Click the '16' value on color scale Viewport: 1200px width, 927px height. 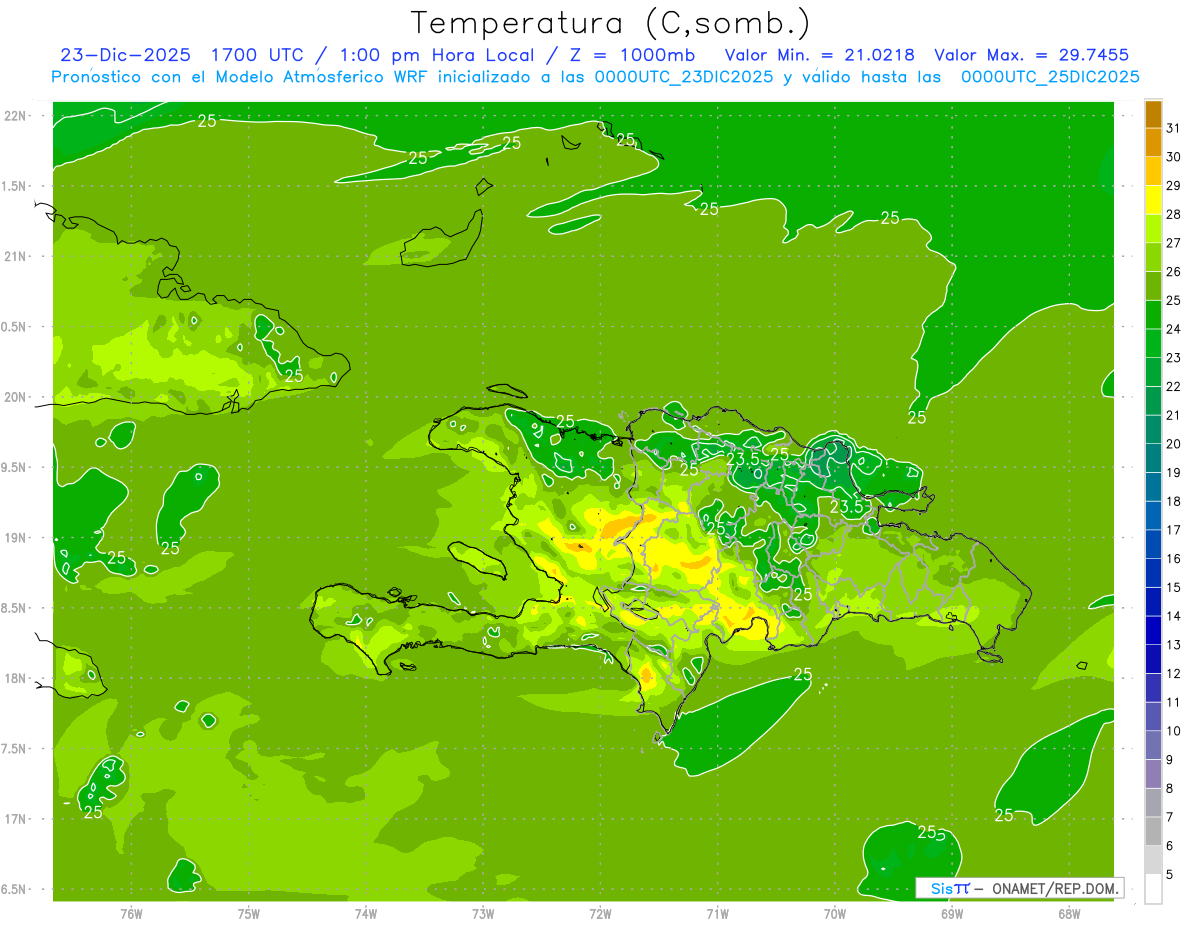pyautogui.click(x=1173, y=559)
